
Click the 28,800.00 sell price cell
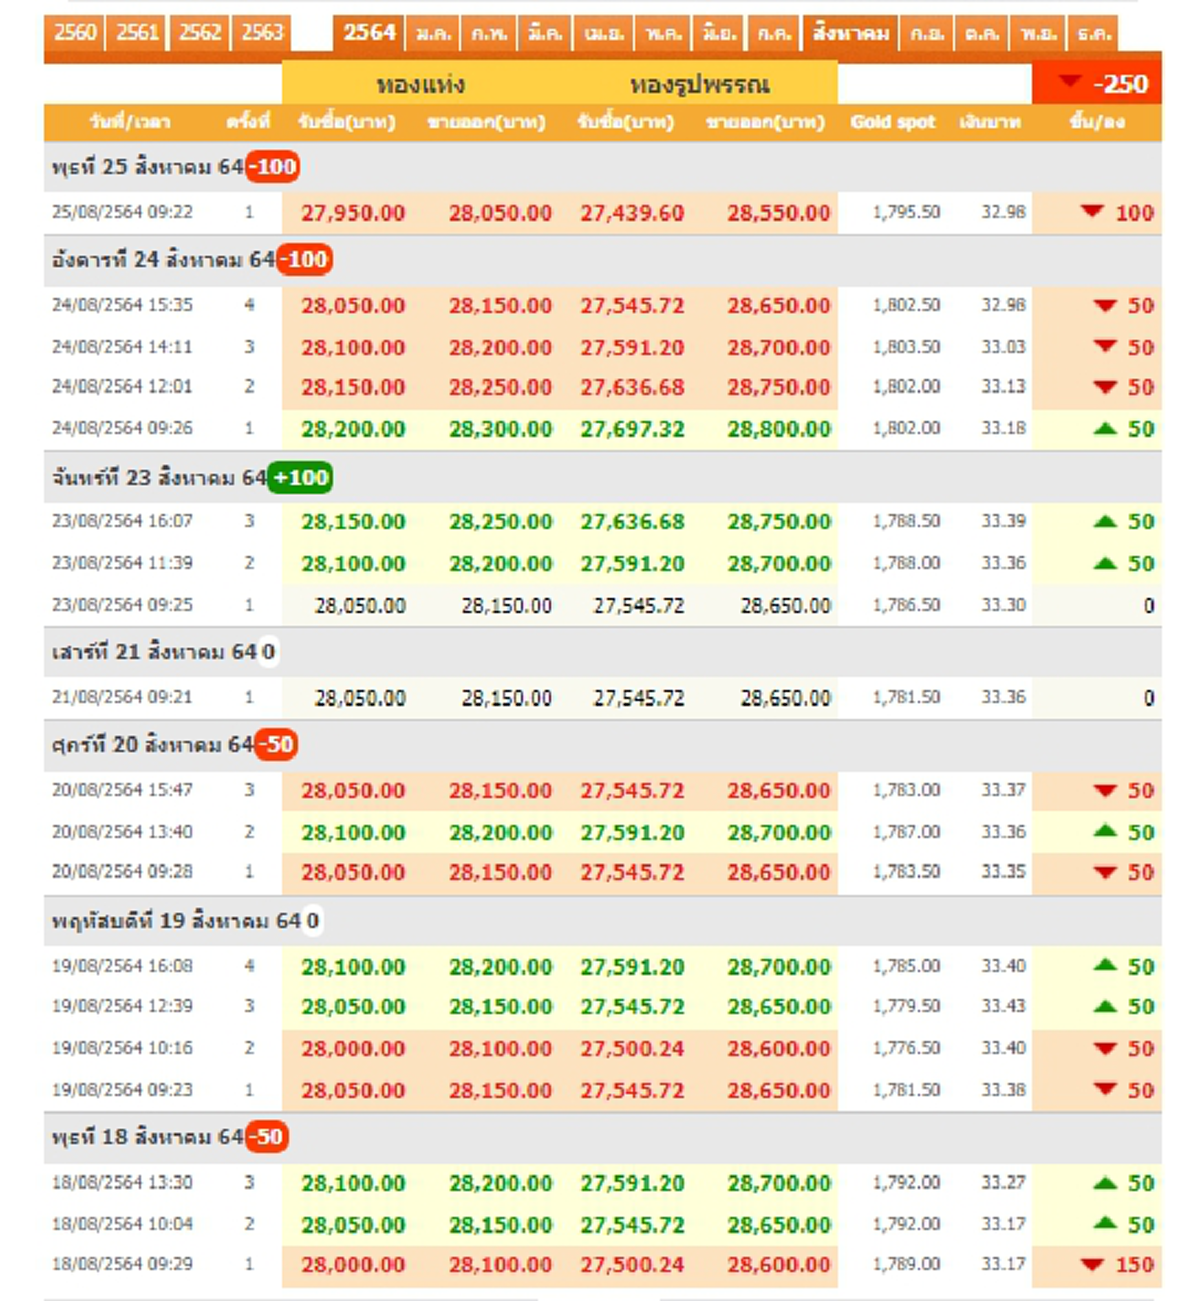pyautogui.click(x=779, y=429)
